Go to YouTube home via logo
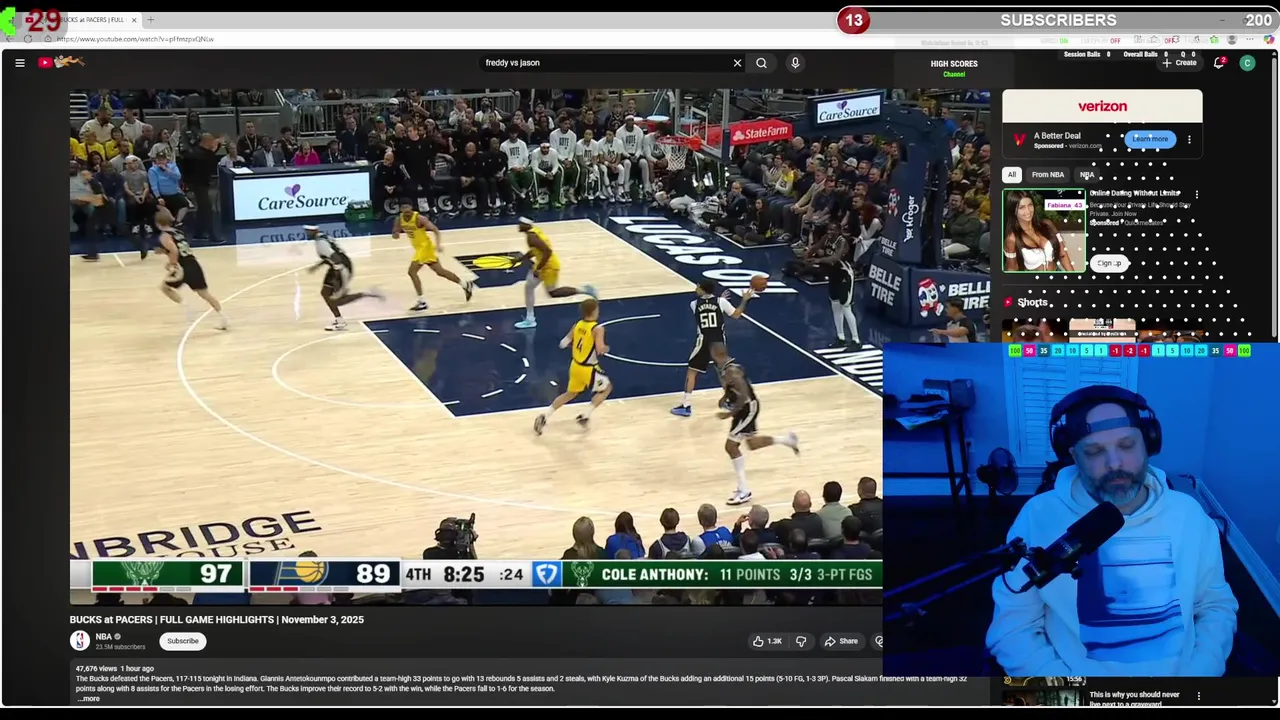1280x720 pixels. [x=61, y=62]
